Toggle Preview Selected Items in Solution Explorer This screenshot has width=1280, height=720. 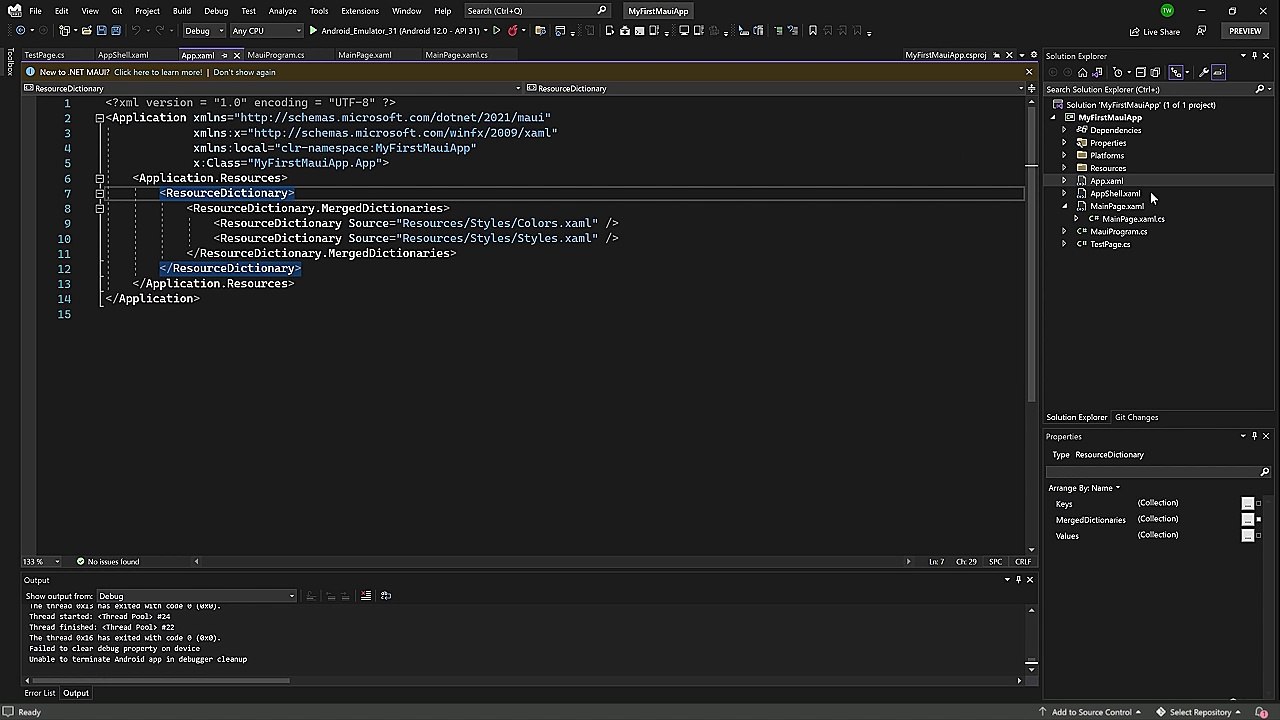point(1218,73)
